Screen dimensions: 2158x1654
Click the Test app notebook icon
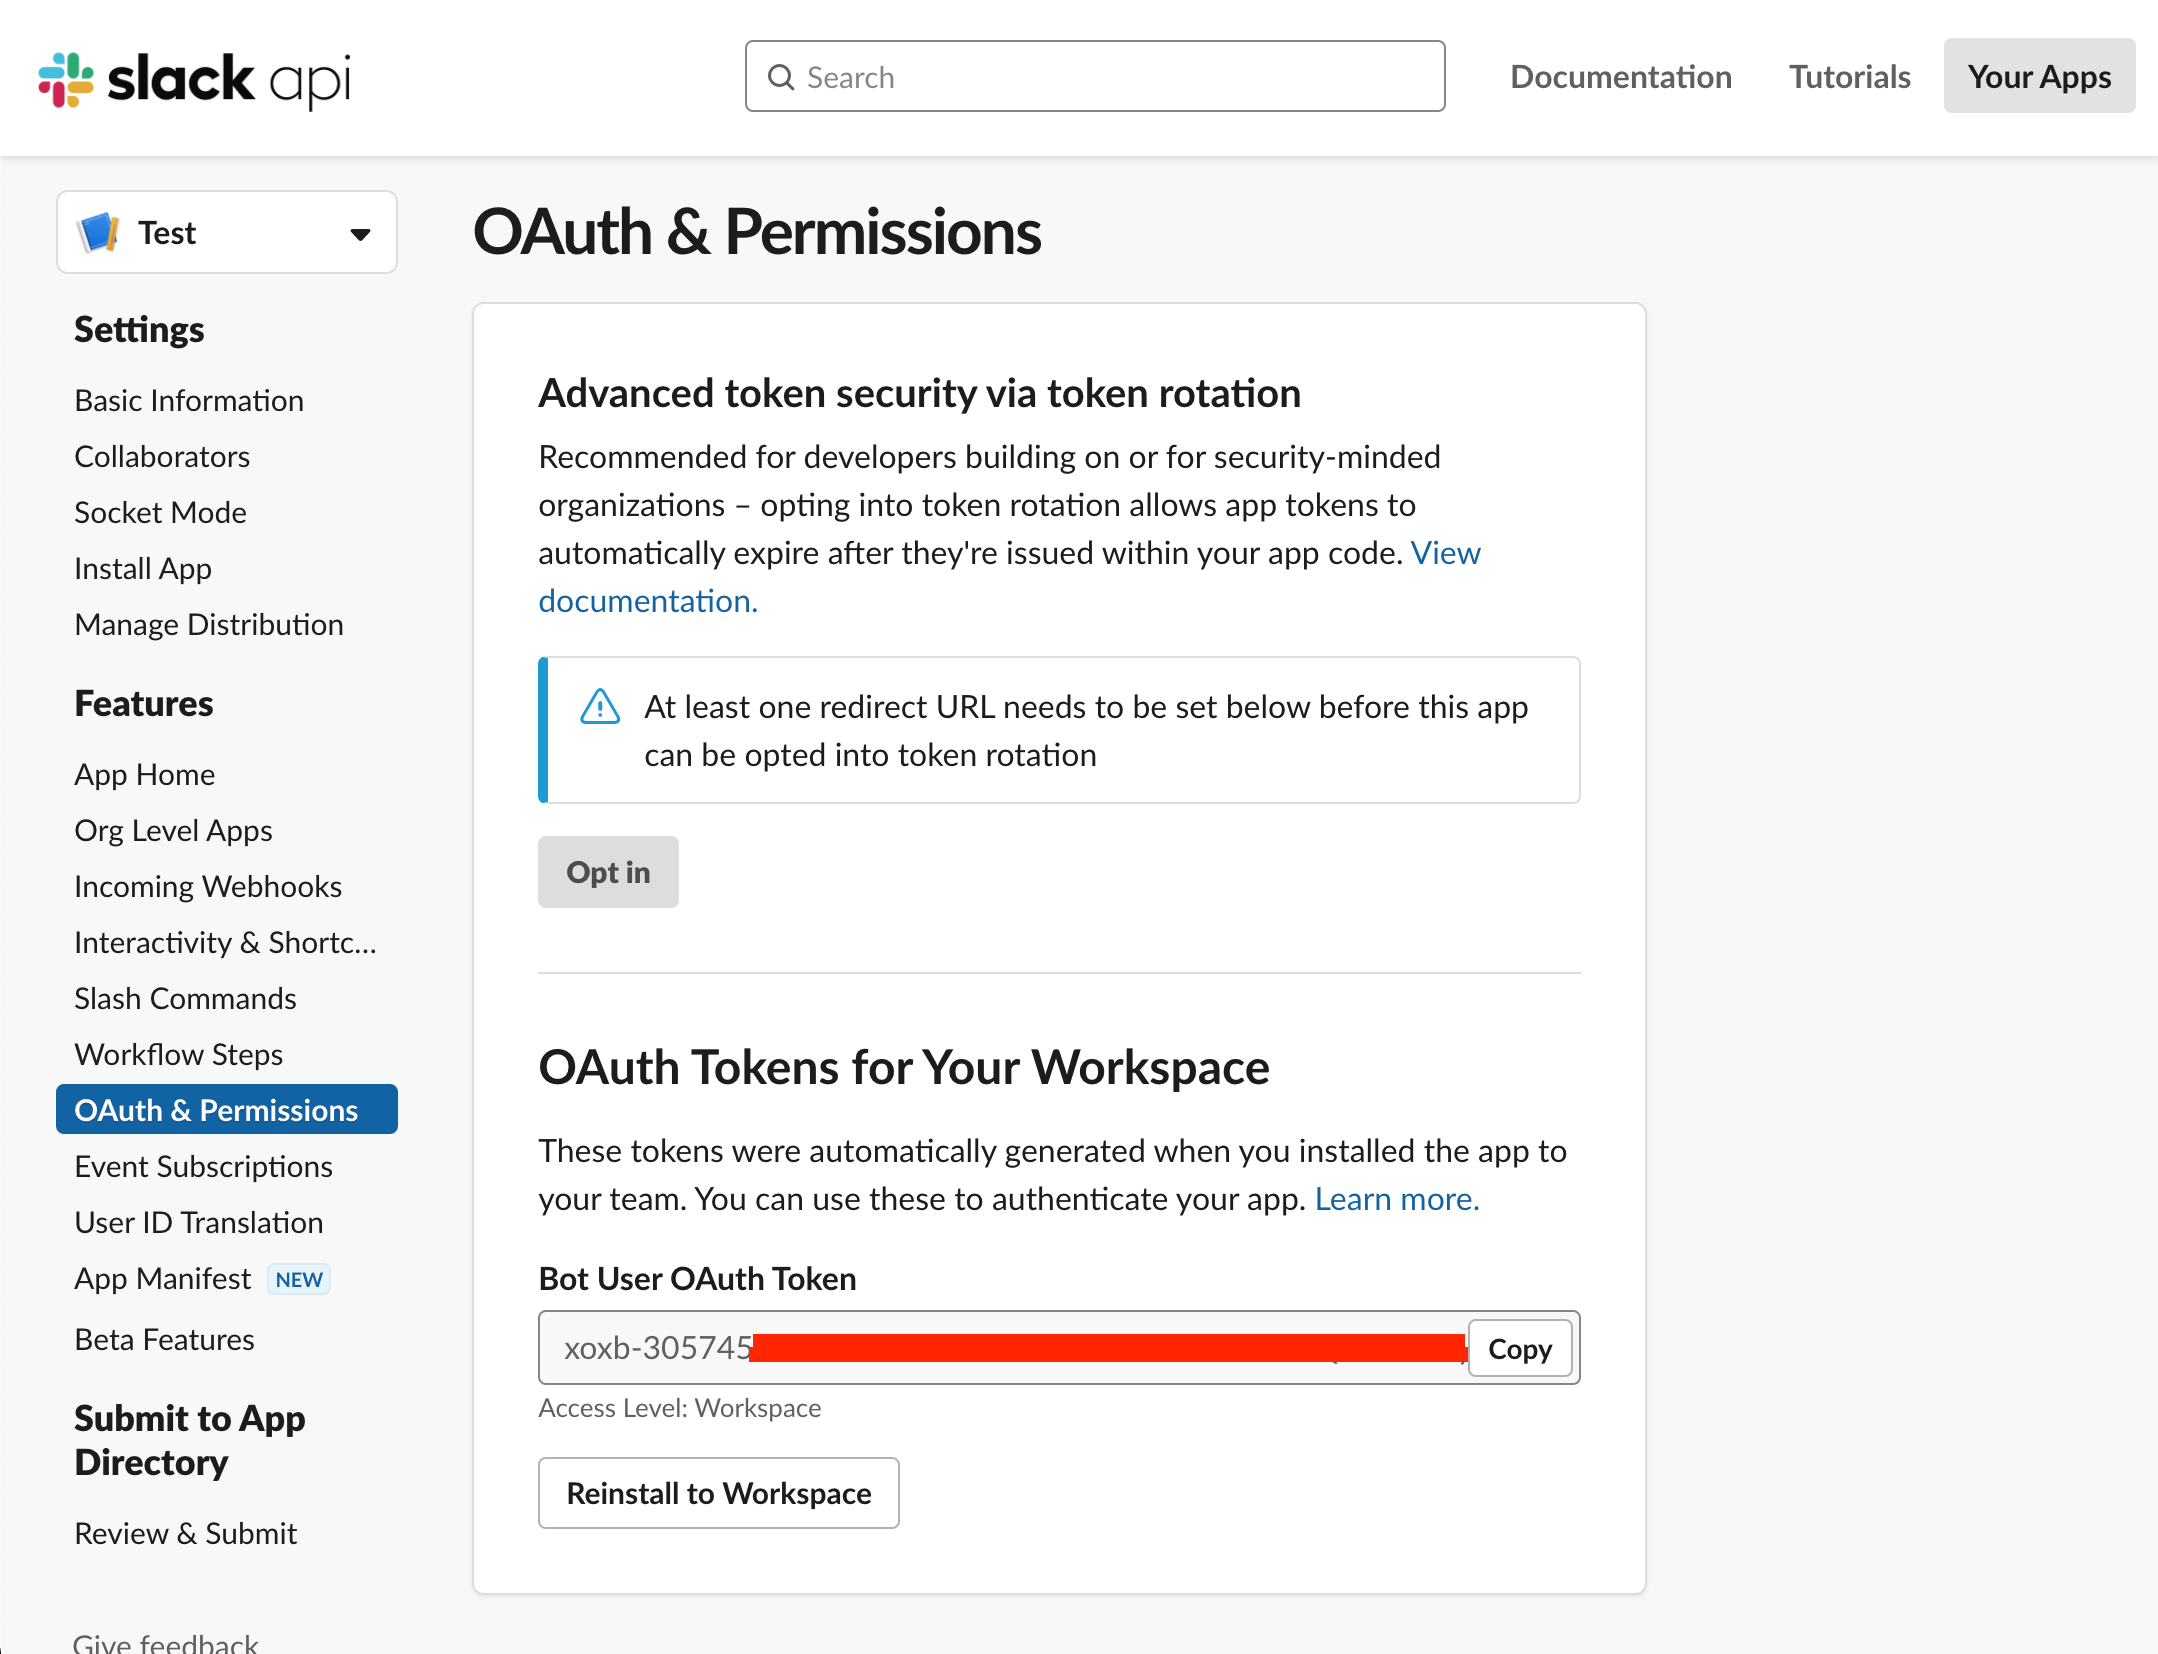99,232
